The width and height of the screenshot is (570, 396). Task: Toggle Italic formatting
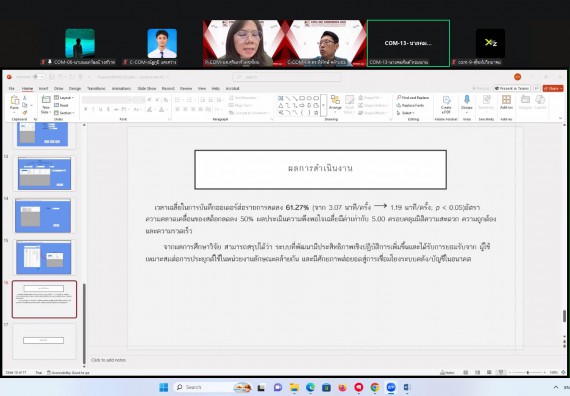pyautogui.click(x=93, y=109)
